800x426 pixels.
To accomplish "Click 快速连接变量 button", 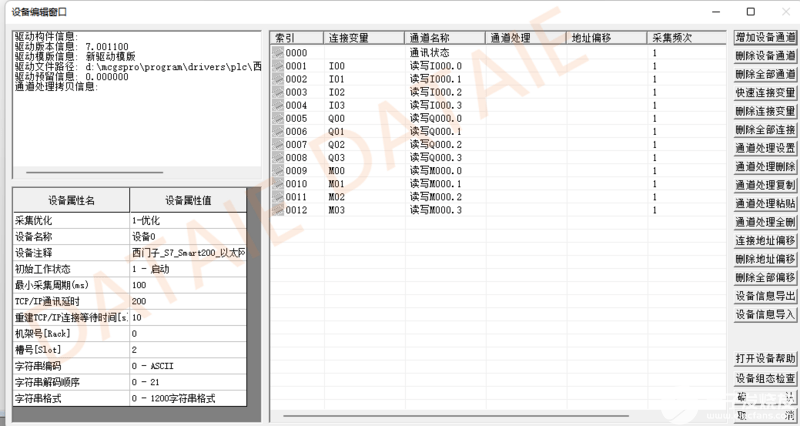I will click(765, 92).
